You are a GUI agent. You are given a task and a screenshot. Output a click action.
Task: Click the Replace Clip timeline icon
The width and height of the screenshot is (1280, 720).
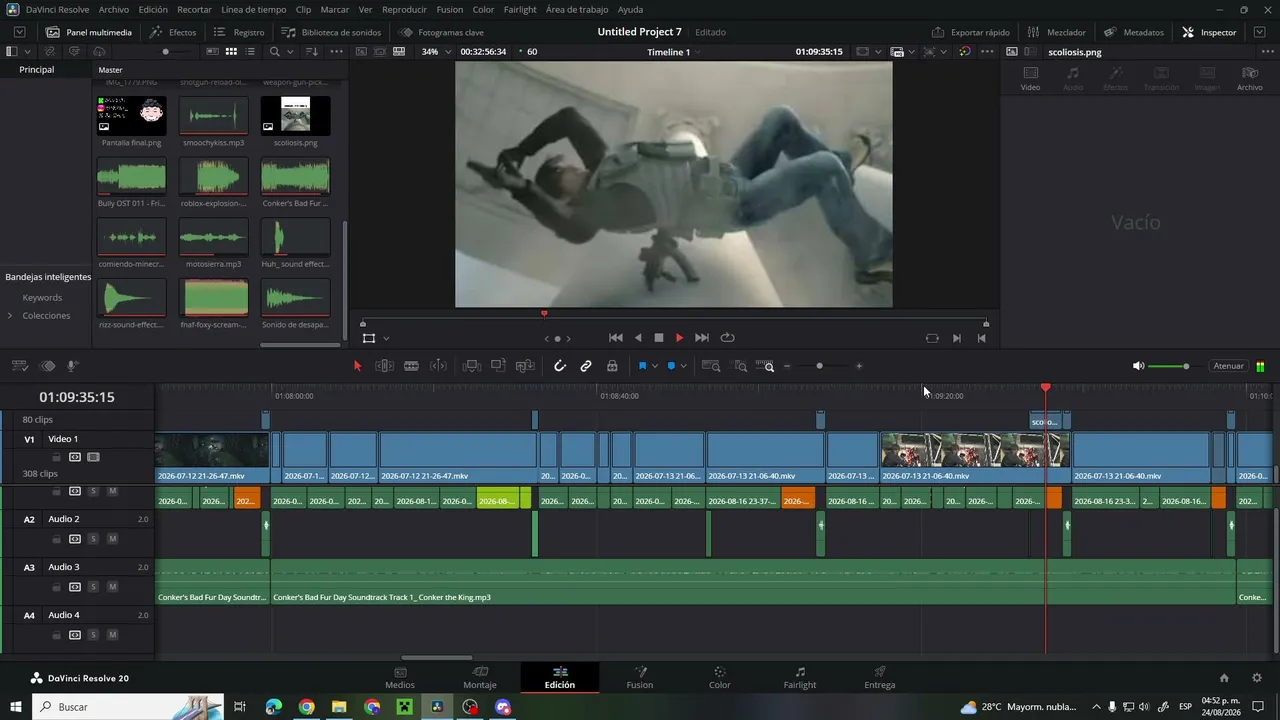pos(525,366)
